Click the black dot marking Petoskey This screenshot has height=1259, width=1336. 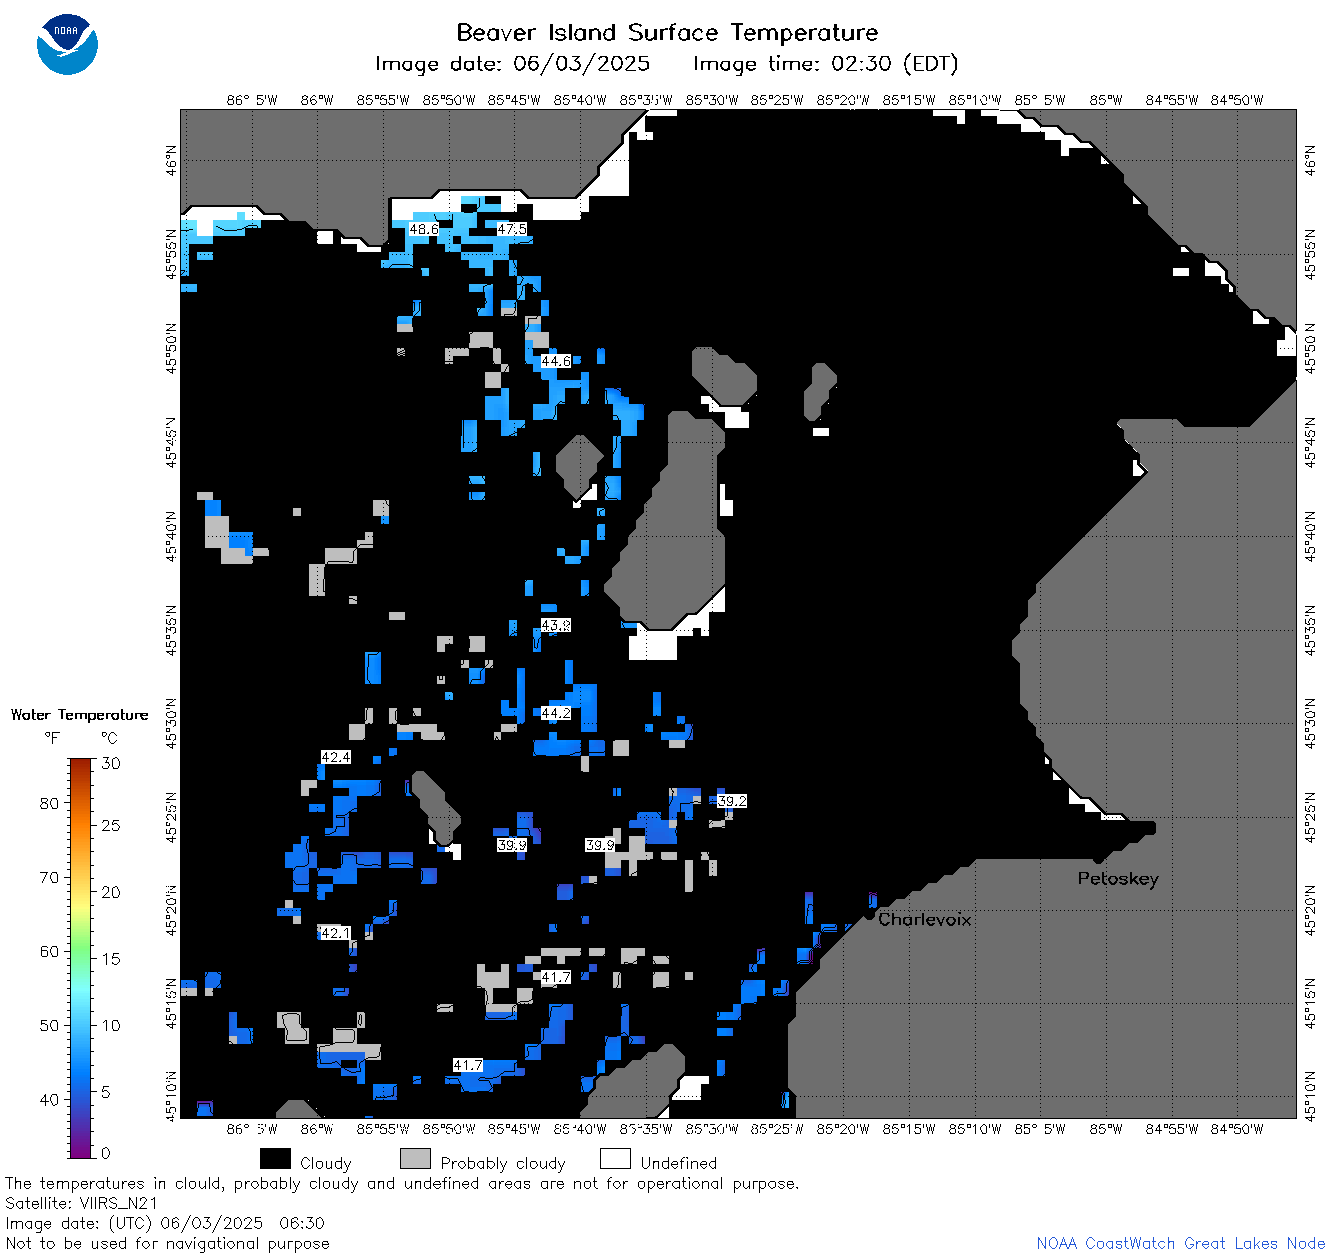click(x=1098, y=858)
